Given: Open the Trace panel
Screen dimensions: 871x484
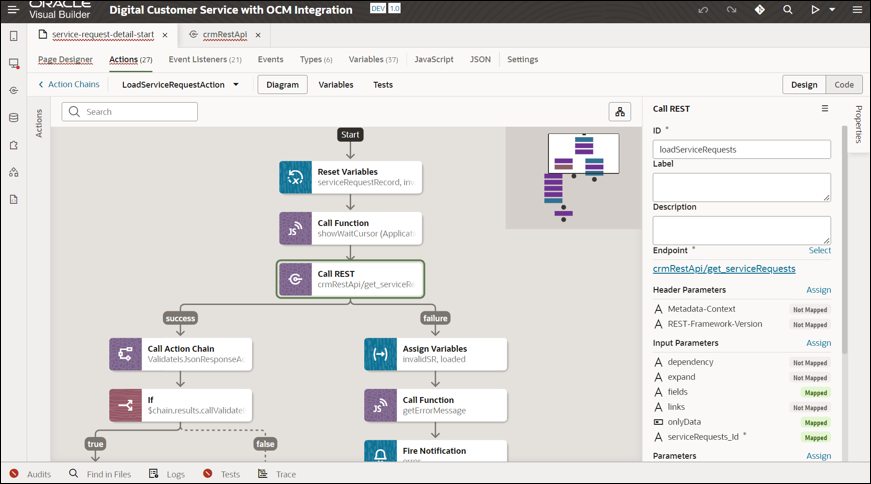Looking at the screenshot, I should click(x=277, y=474).
